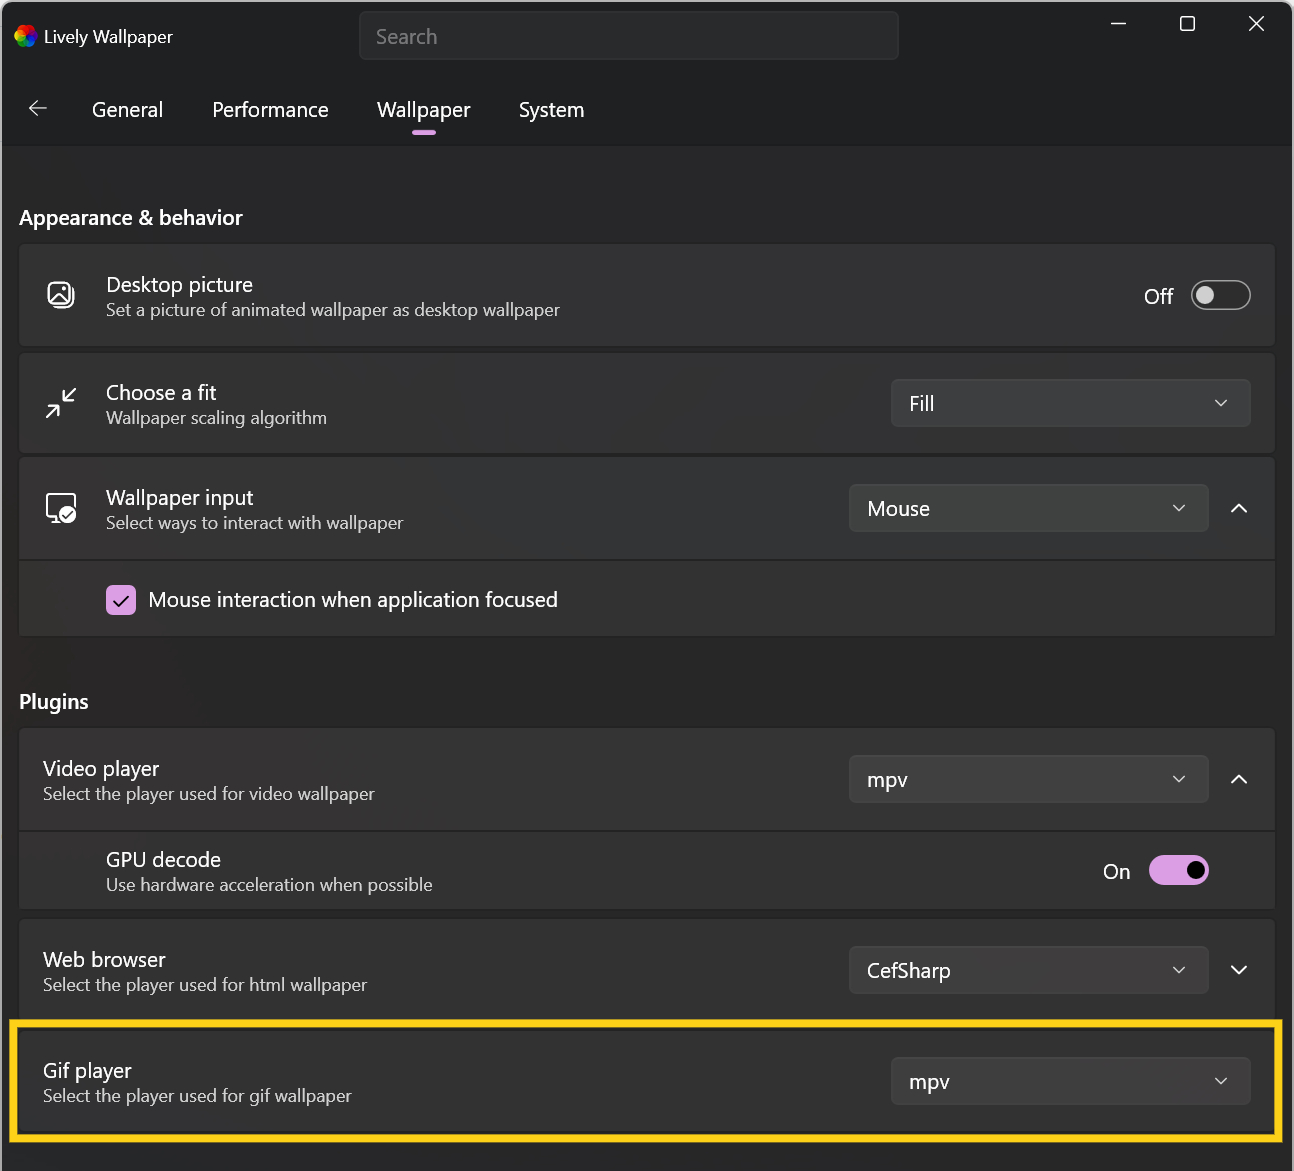Viewport: 1294px width, 1171px height.
Task: Click inside the Search field
Action: click(628, 35)
